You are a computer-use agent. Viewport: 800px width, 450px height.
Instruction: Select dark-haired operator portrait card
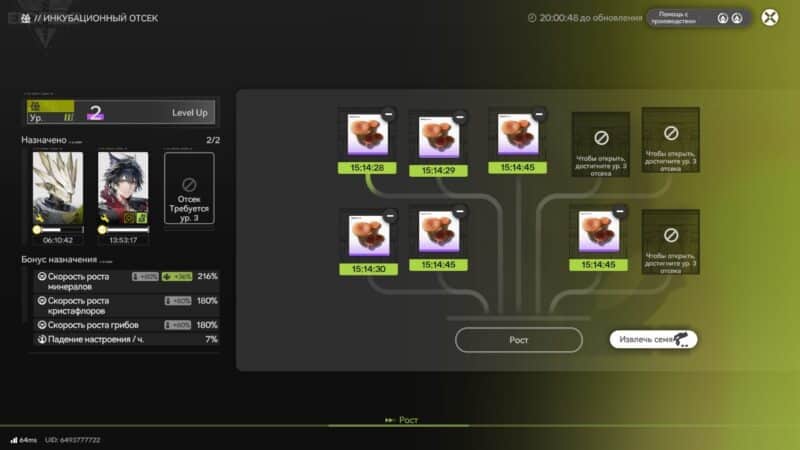pyautogui.click(x=123, y=186)
